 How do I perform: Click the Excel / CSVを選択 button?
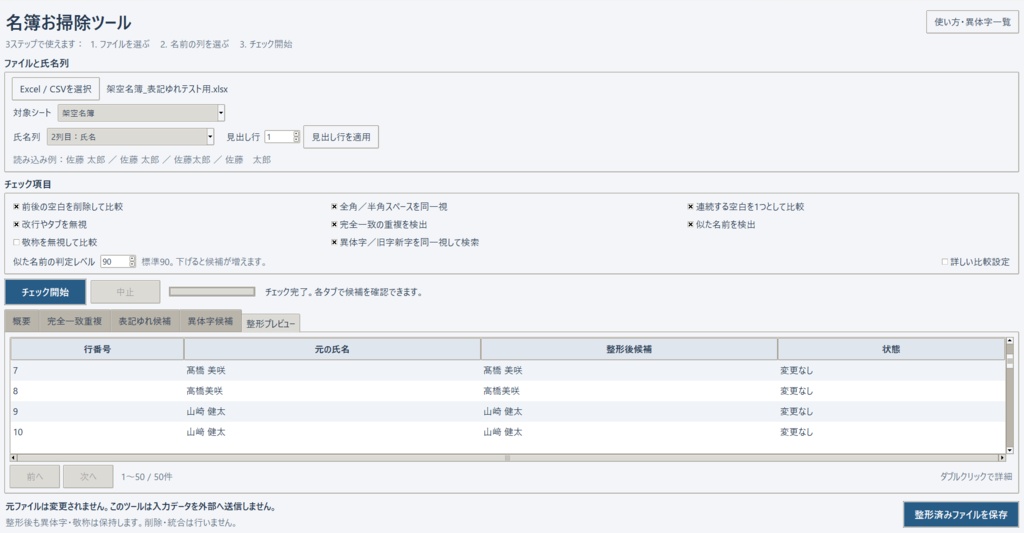coord(56,89)
